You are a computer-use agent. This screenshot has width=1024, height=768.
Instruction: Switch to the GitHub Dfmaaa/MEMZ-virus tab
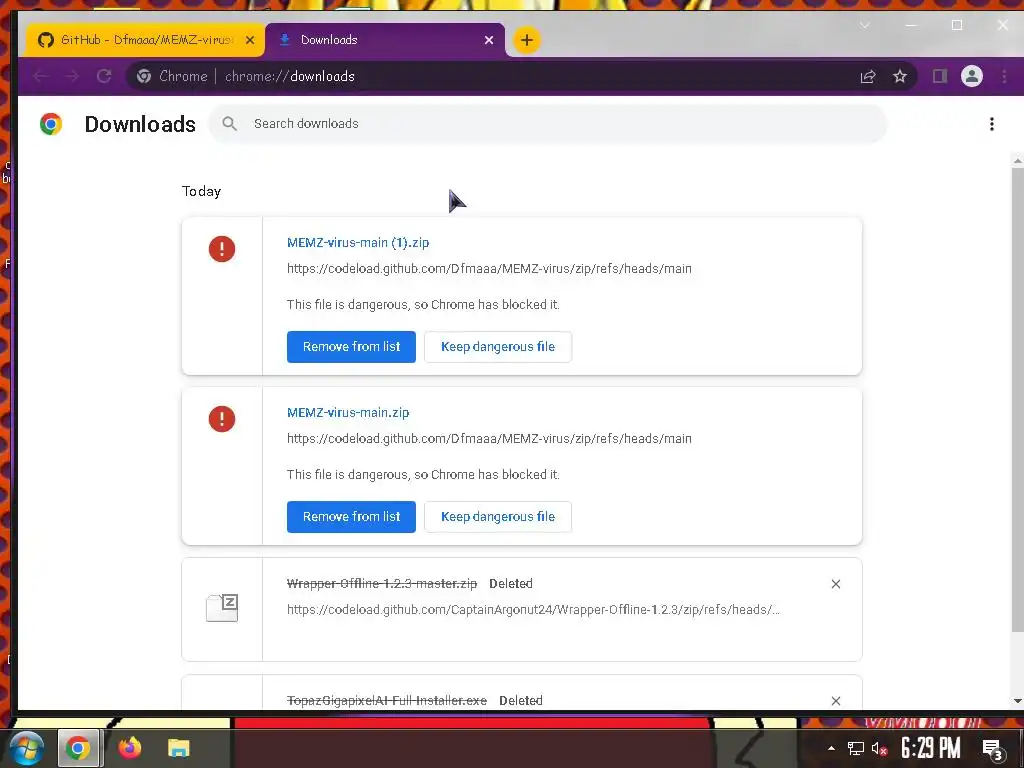pyautogui.click(x=144, y=40)
